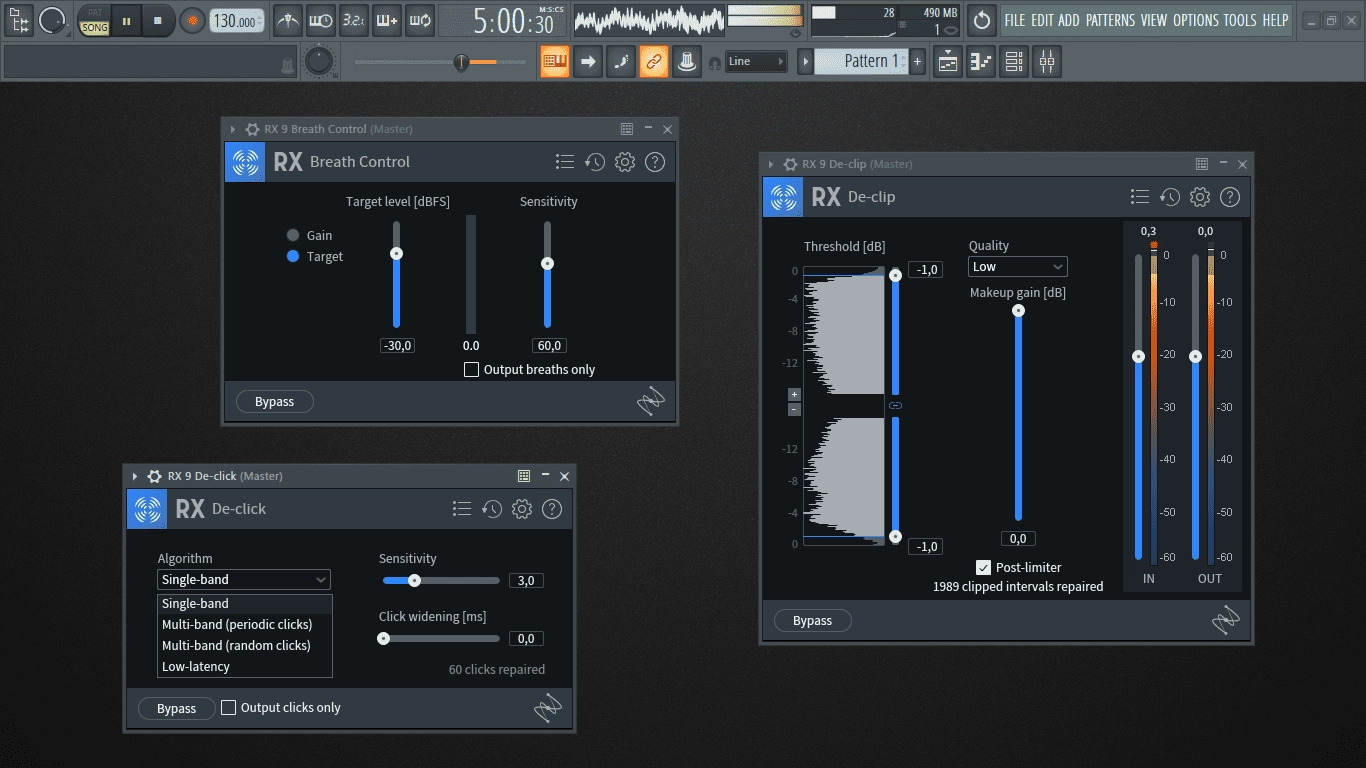1366x768 pixels.
Task: Toggle the metronome icon
Action: pos(288,20)
